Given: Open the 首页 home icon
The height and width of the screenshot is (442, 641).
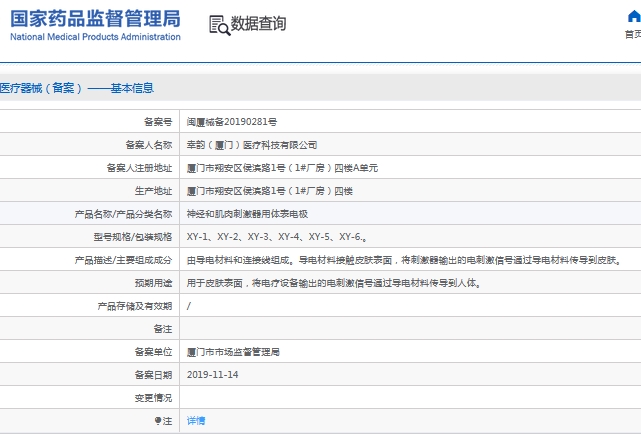Looking at the screenshot, I should (x=634, y=17).
